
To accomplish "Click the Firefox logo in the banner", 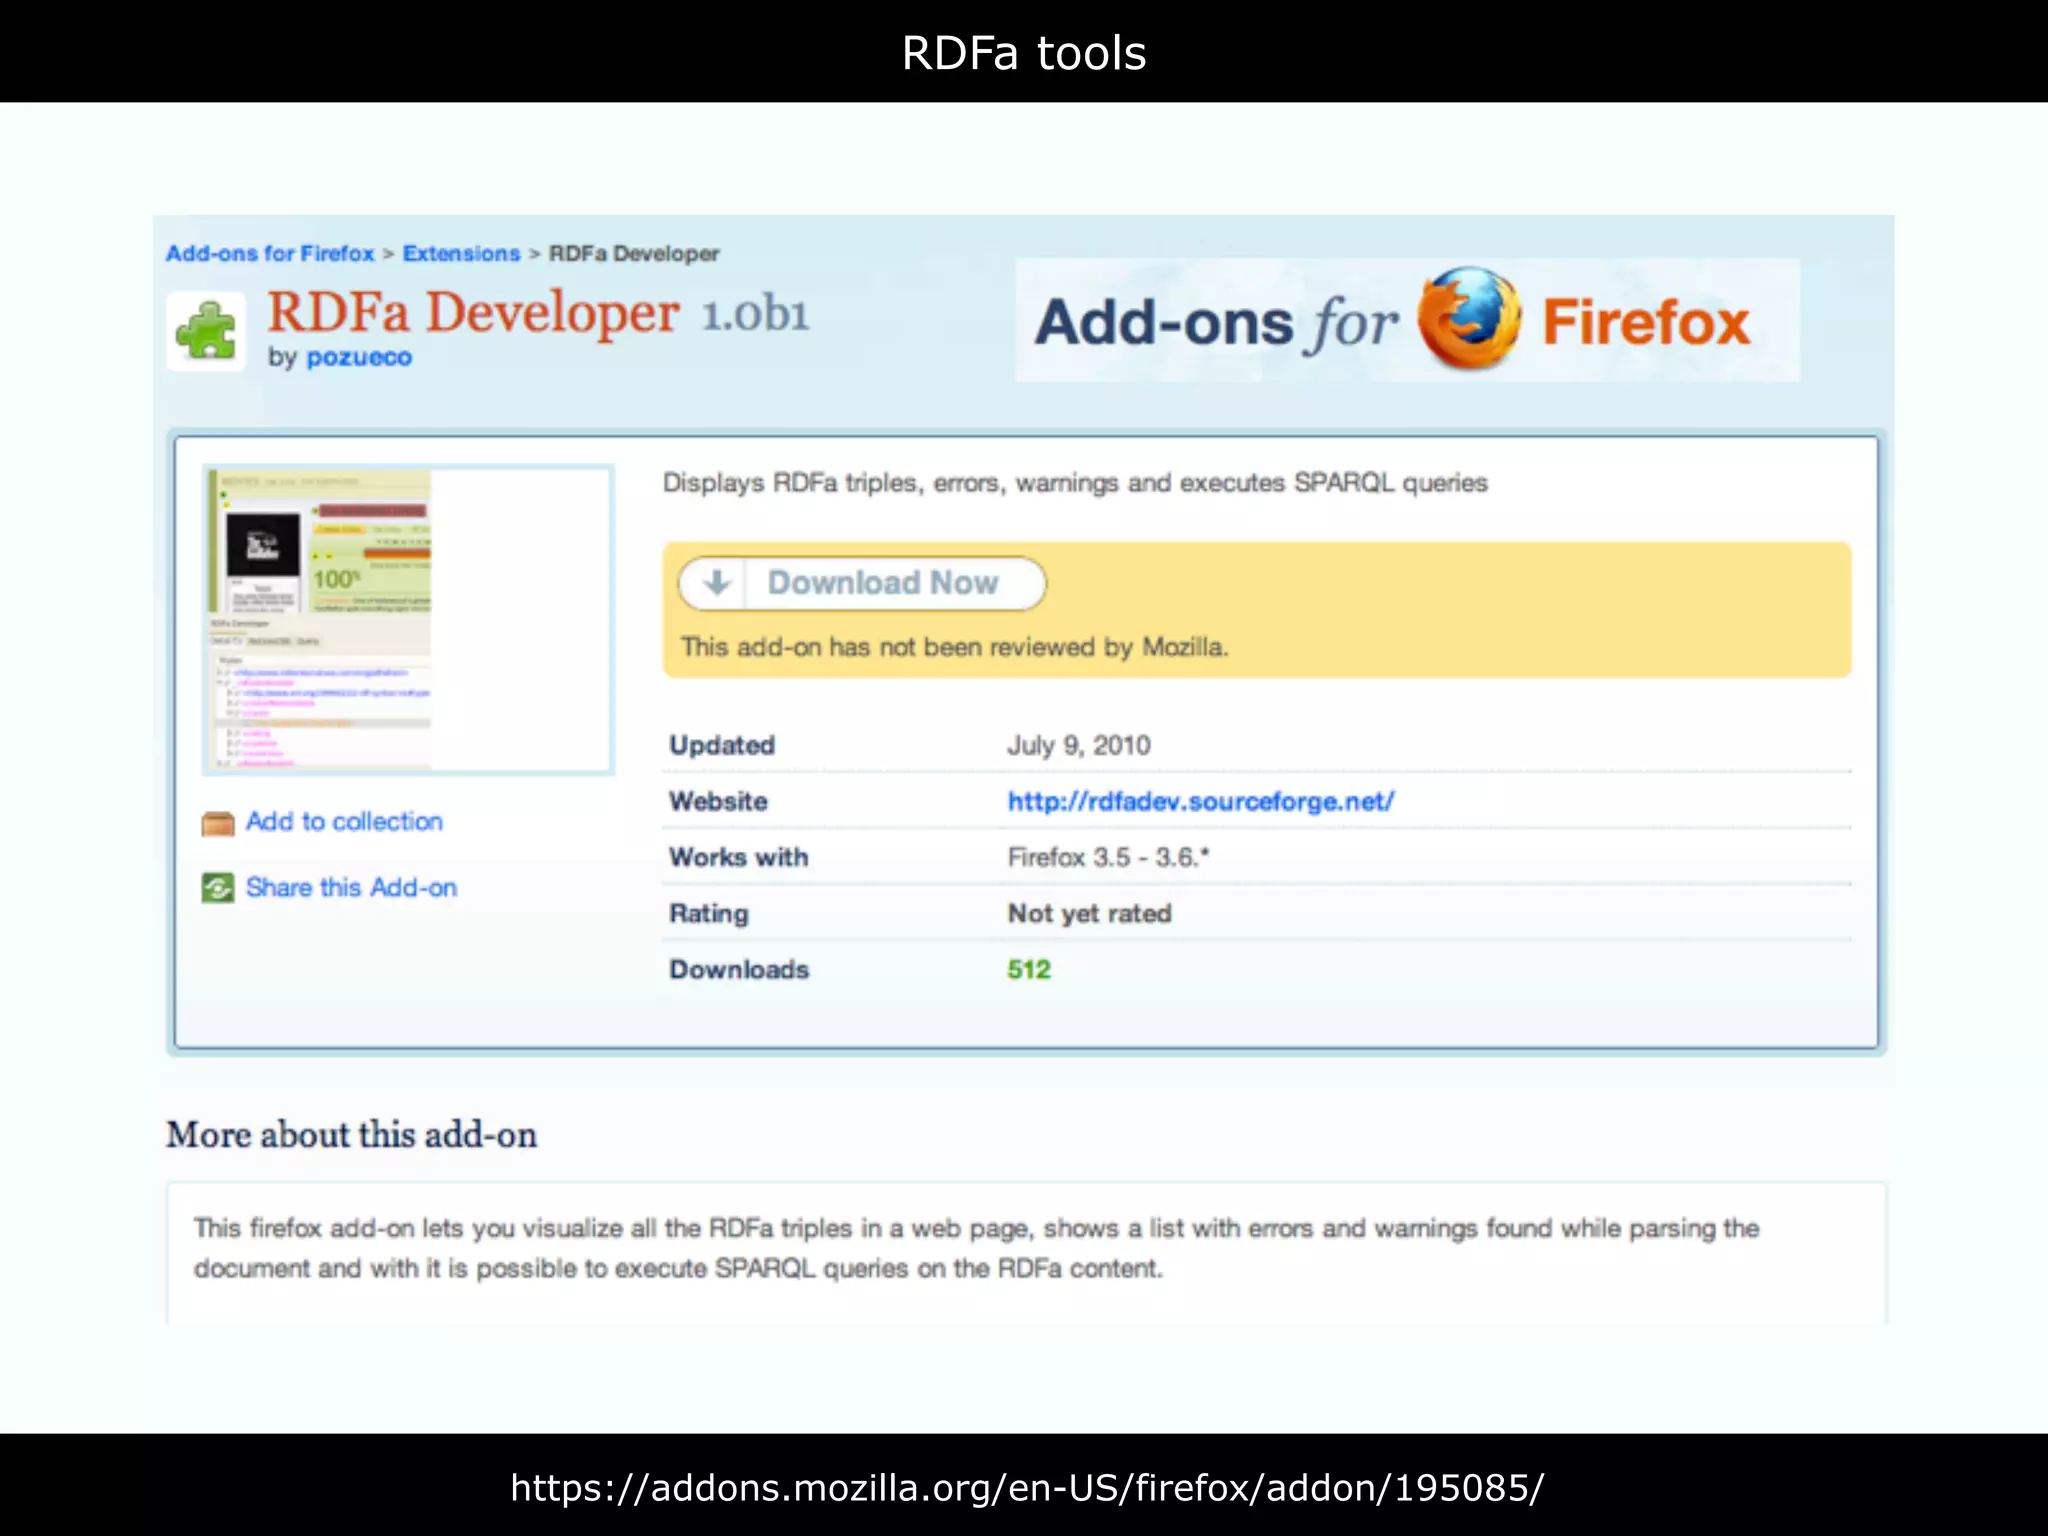I will click(1469, 318).
